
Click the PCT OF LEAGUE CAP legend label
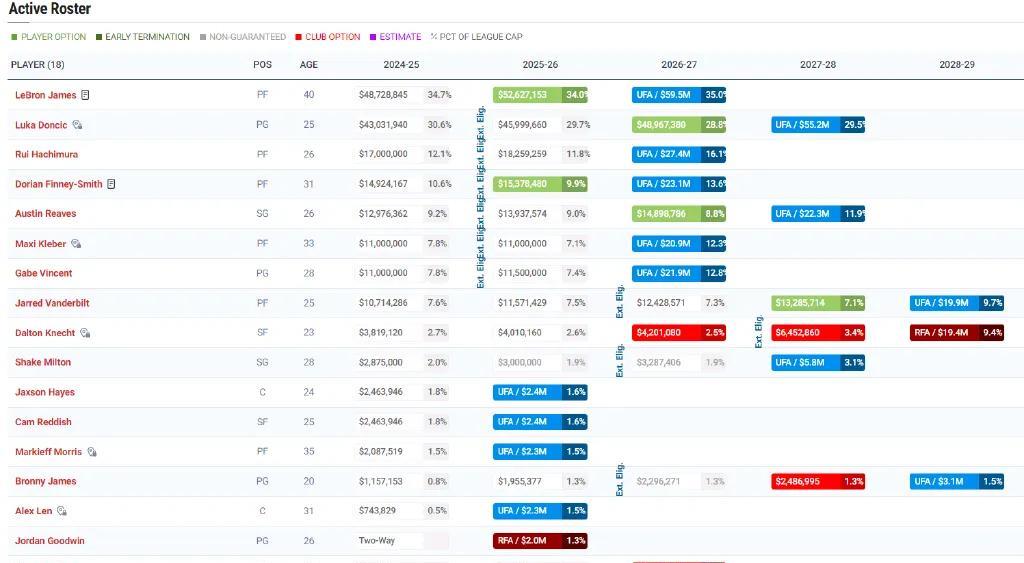click(481, 37)
